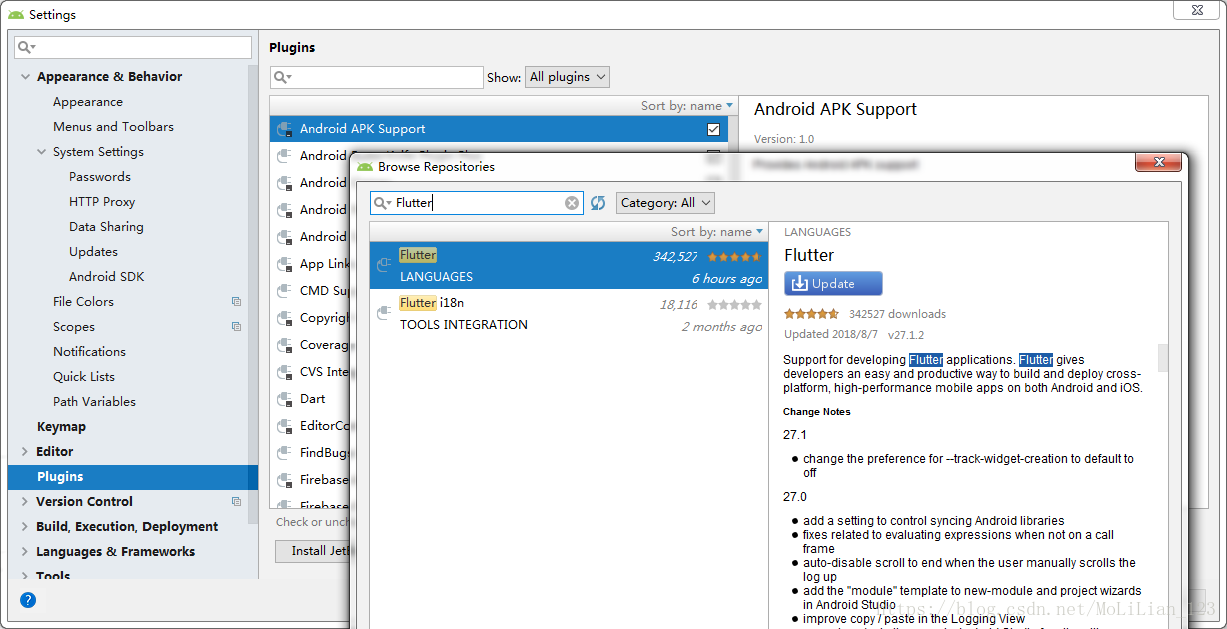Click the App Links plugin icon
The width and height of the screenshot is (1227, 629).
284,264
